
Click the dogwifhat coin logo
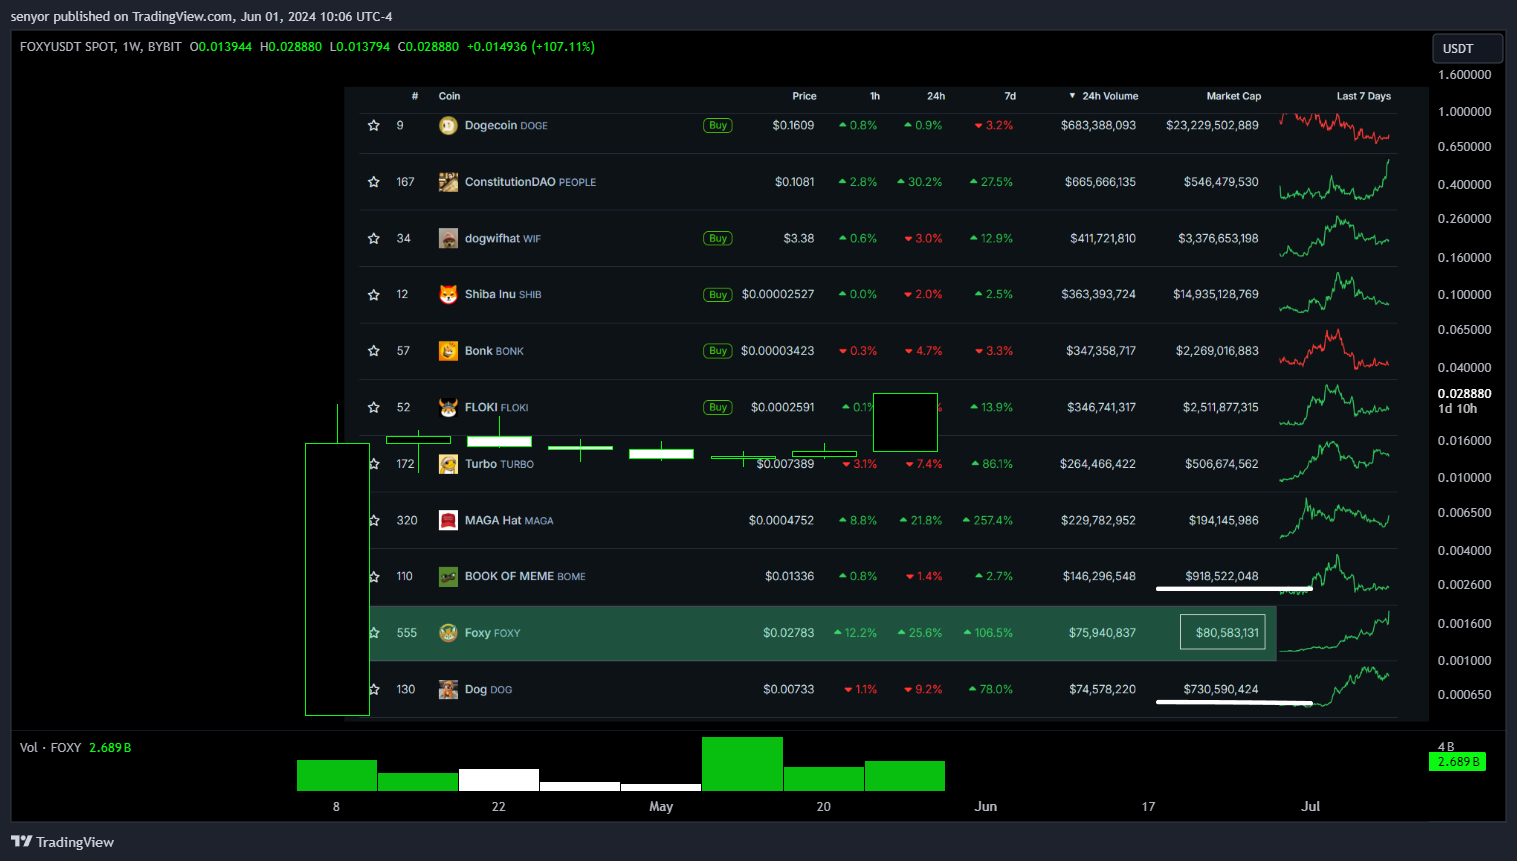tap(448, 239)
